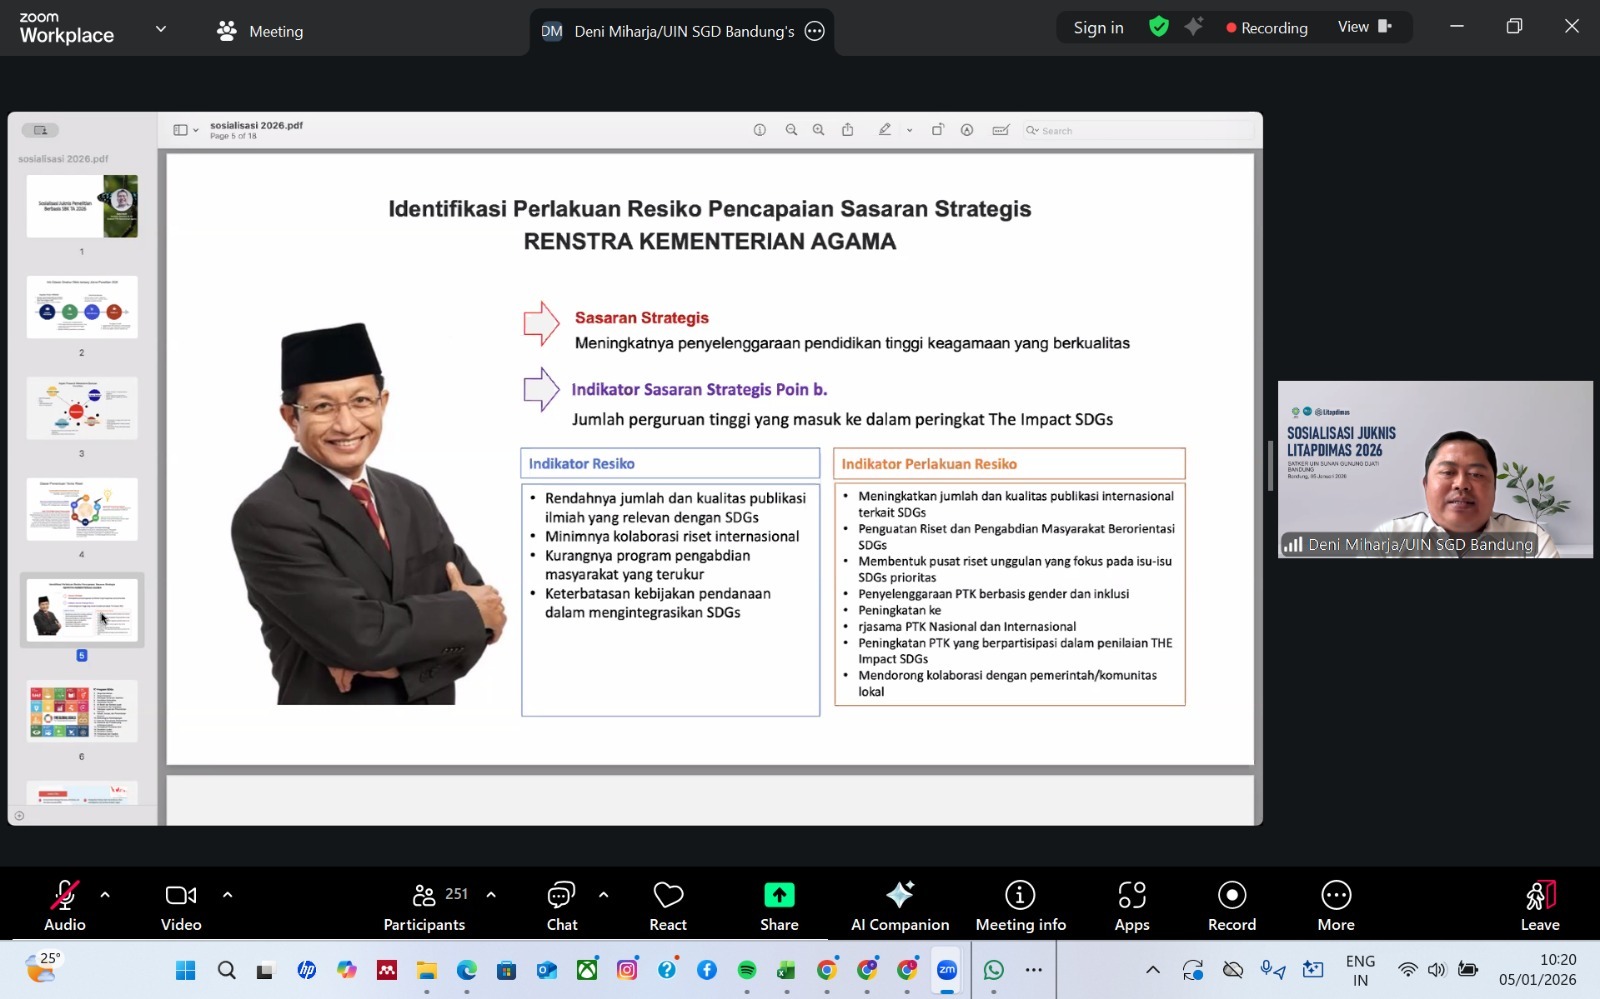Open the More options menu
1600x999 pixels.
(1336, 905)
